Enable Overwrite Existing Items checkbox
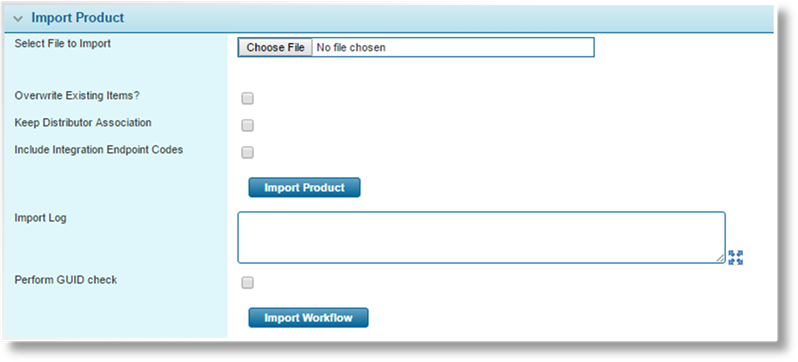Viewport: 798px width, 362px height. pyautogui.click(x=247, y=98)
